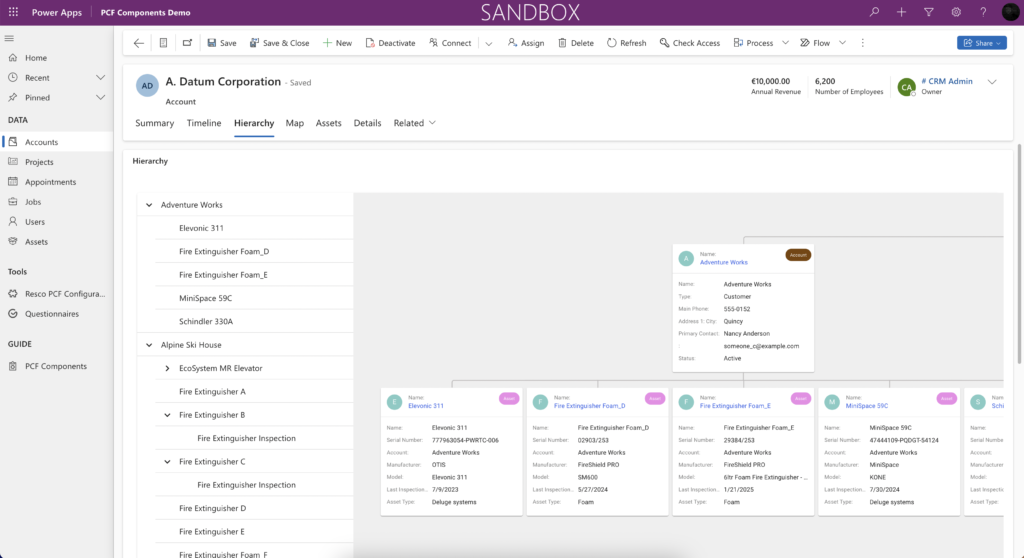1024x558 pixels.
Task: Open the user profile avatar
Action: [1010, 12]
